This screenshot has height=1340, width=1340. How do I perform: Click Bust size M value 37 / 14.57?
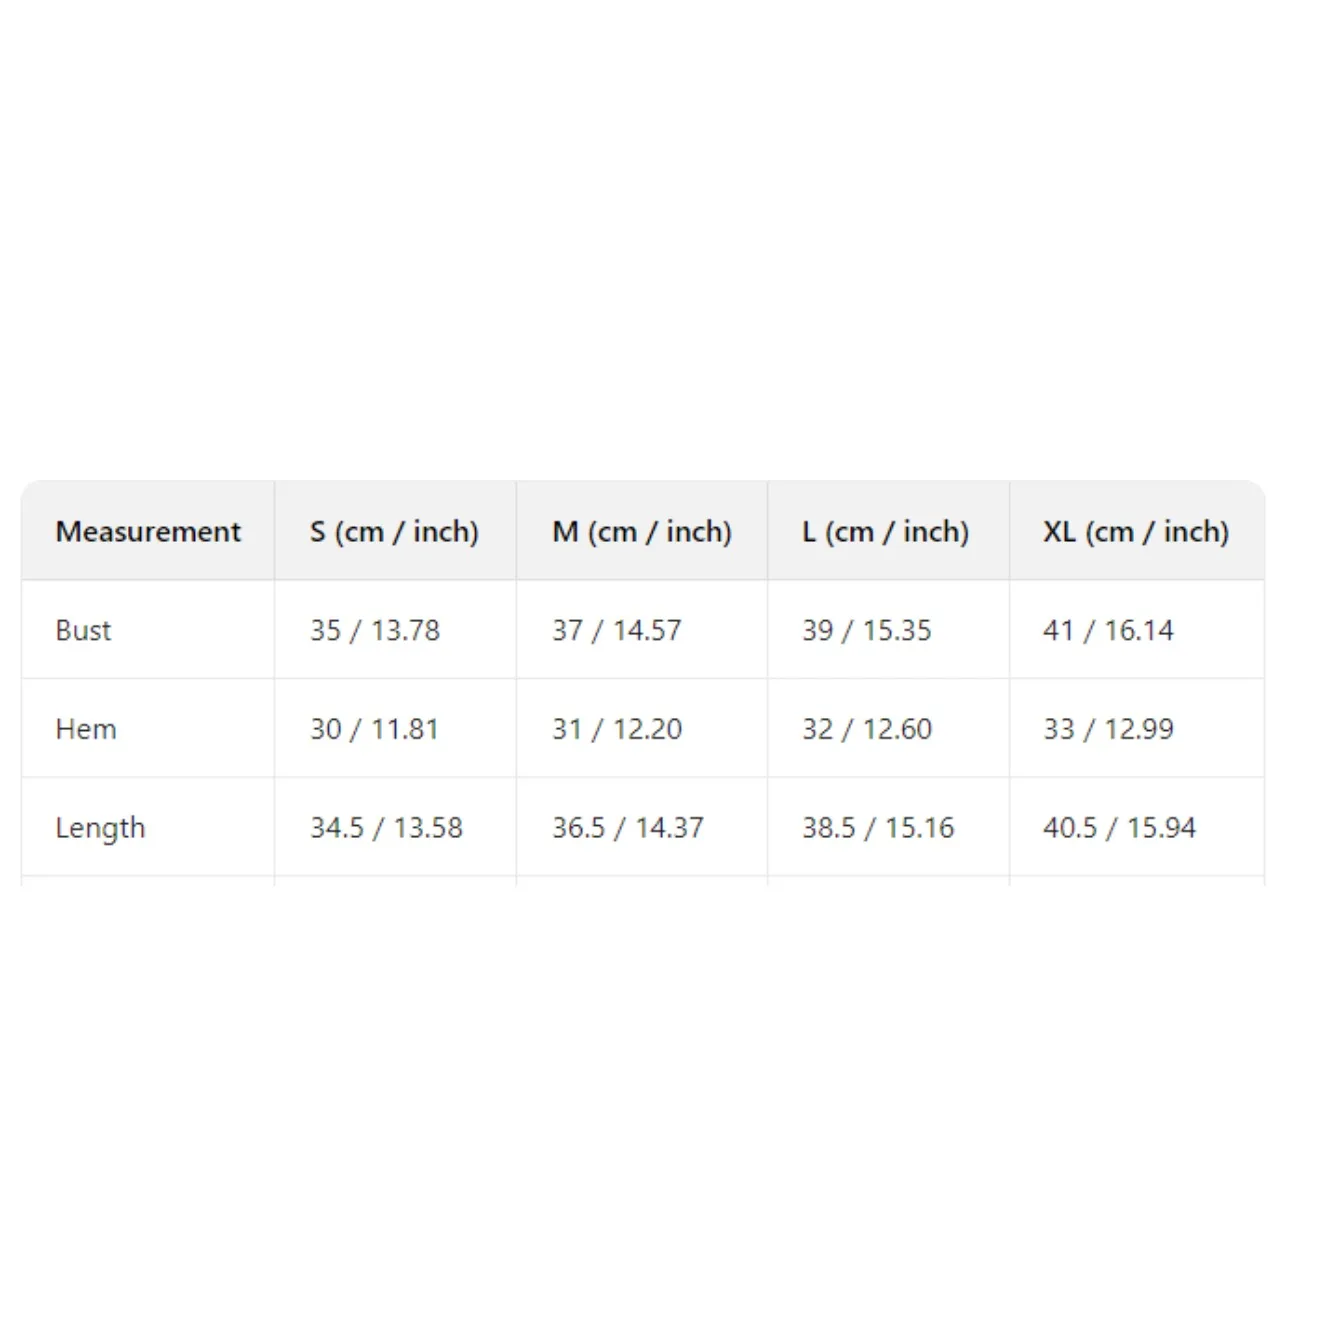click(617, 630)
